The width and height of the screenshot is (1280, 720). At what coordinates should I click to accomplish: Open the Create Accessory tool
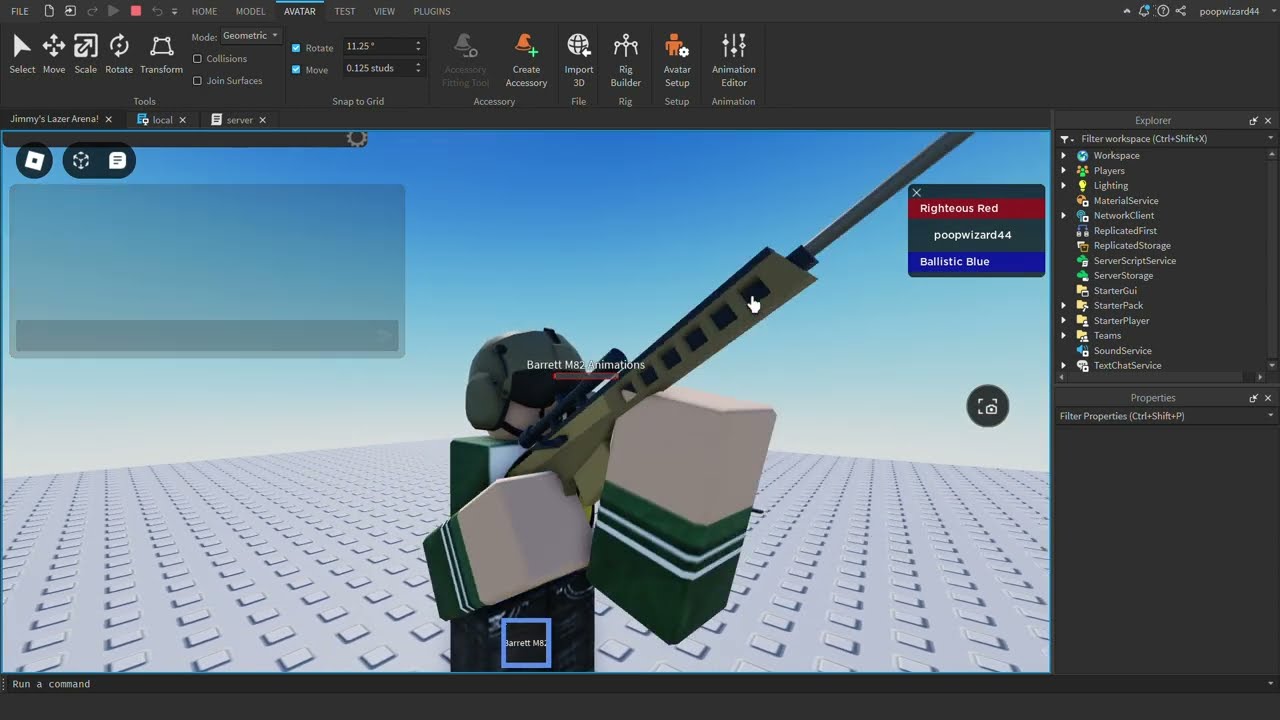click(x=526, y=60)
